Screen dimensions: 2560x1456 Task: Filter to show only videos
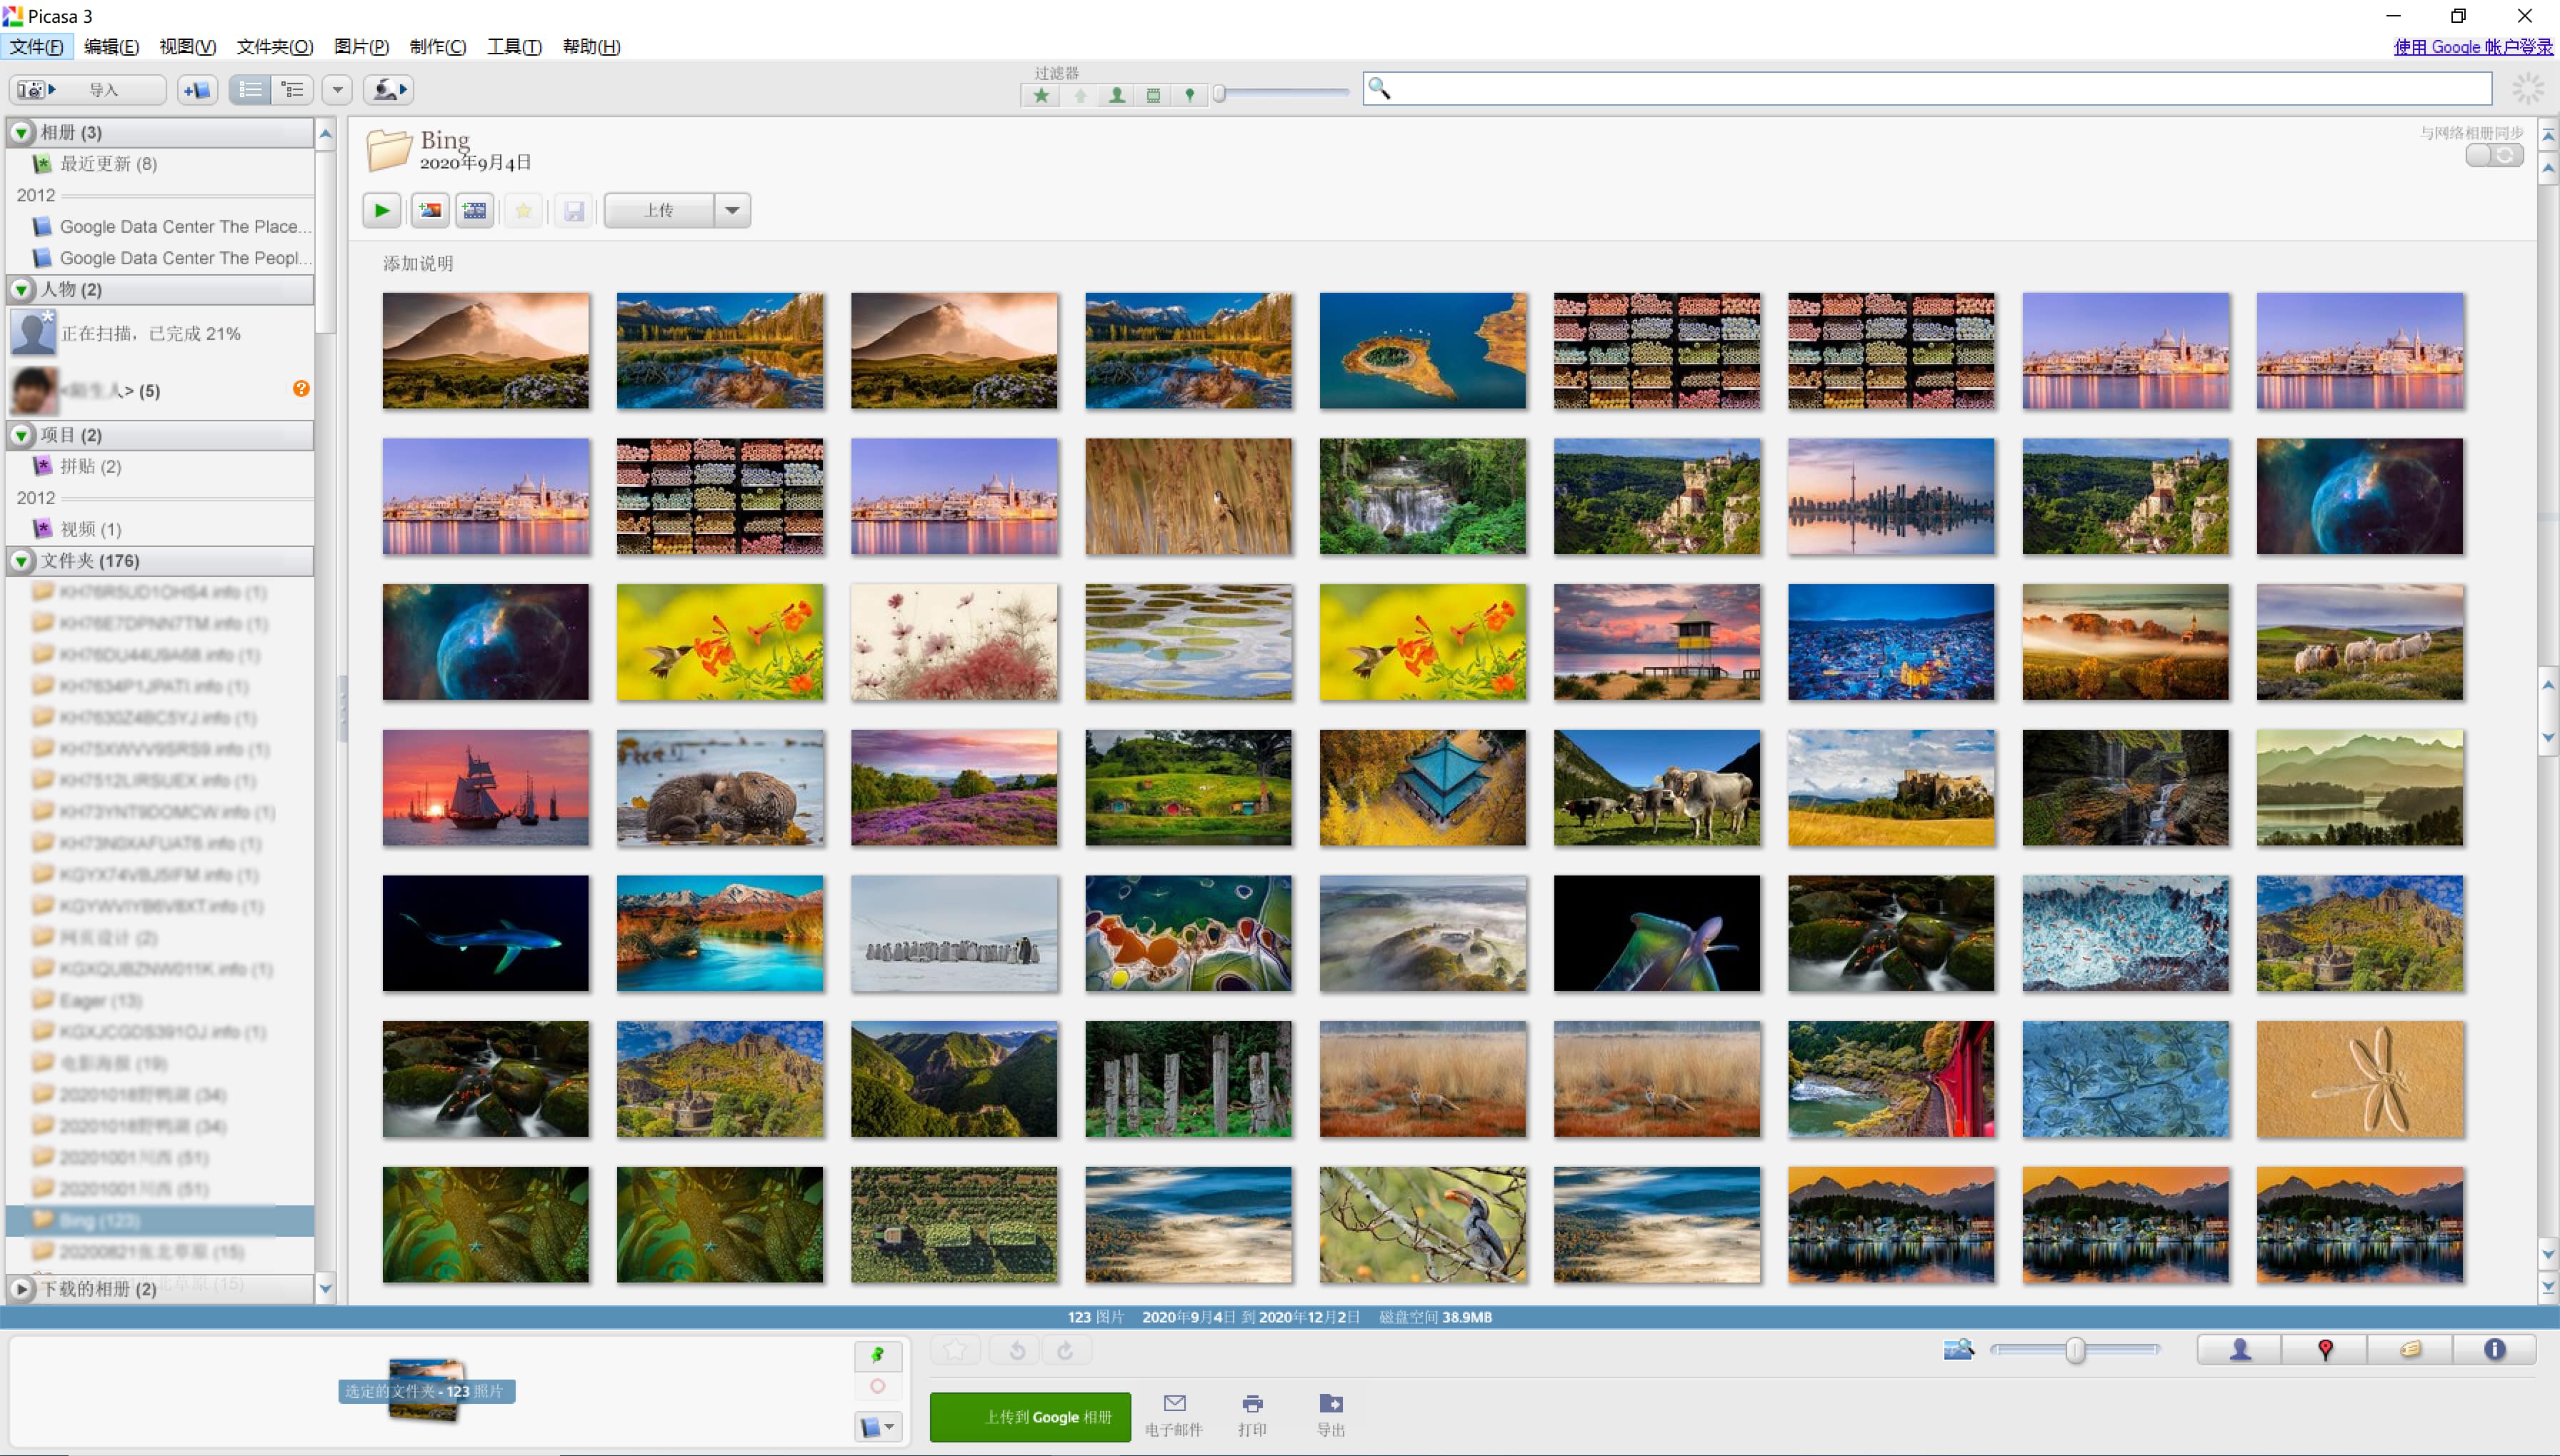pos(1153,95)
